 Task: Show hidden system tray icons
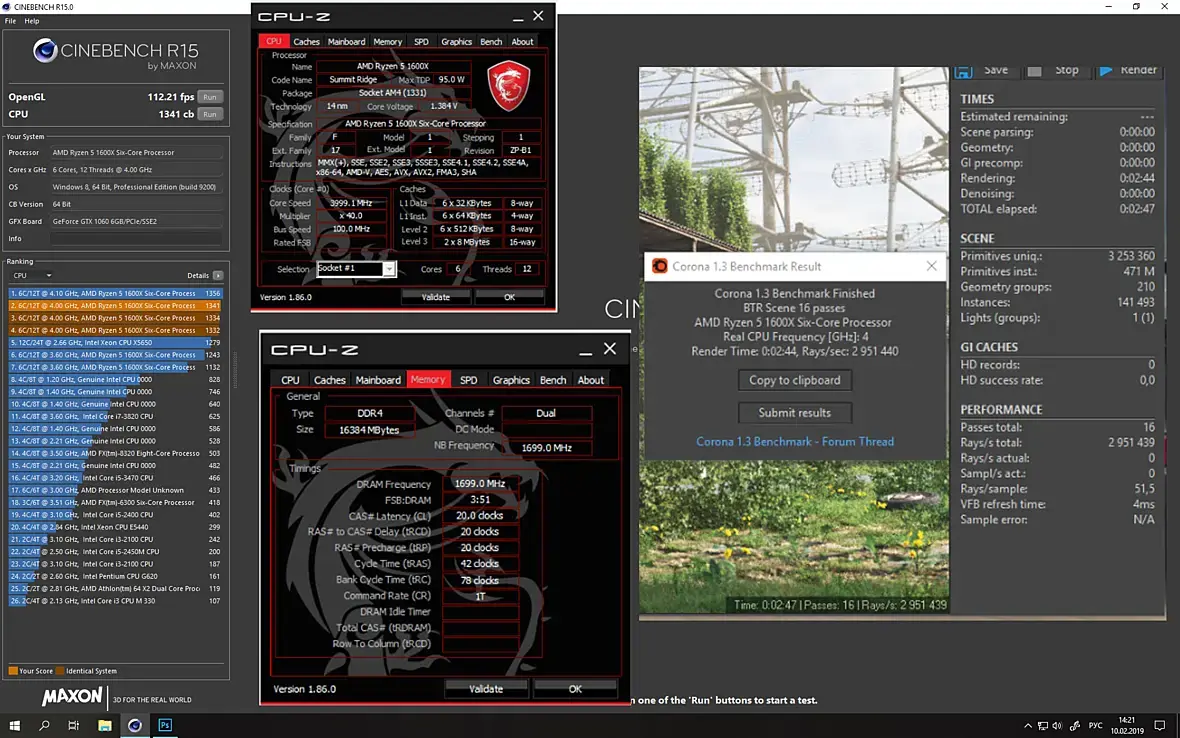click(x=1027, y=726)
